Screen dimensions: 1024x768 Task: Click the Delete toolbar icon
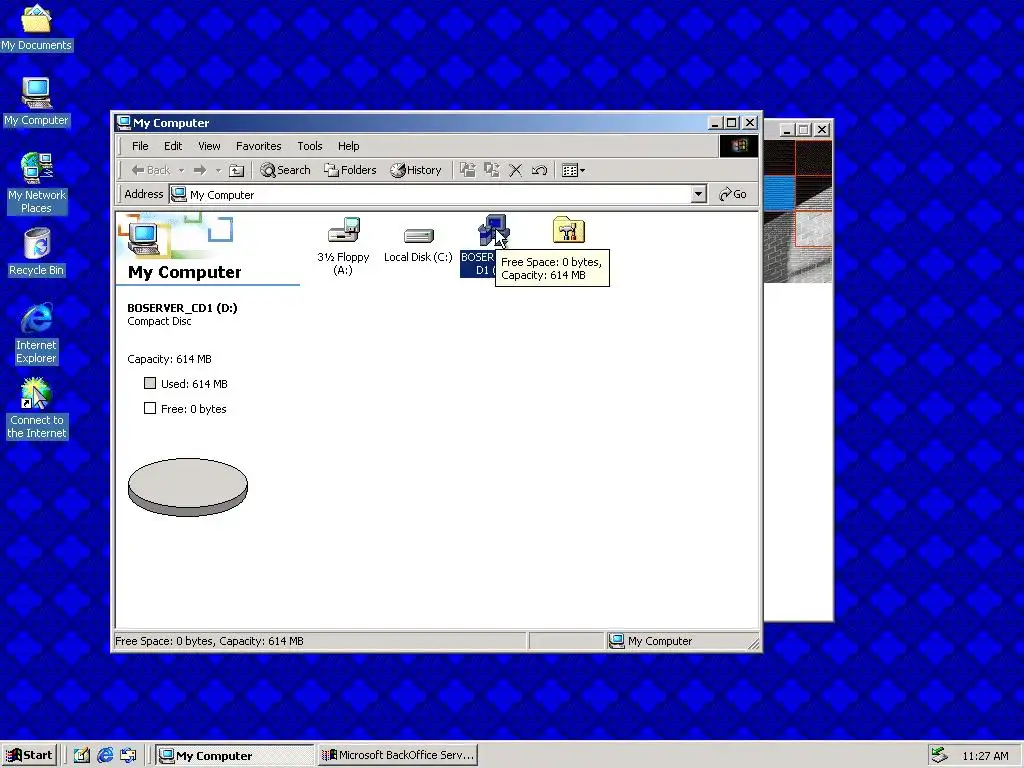click(x=515, y=170)
